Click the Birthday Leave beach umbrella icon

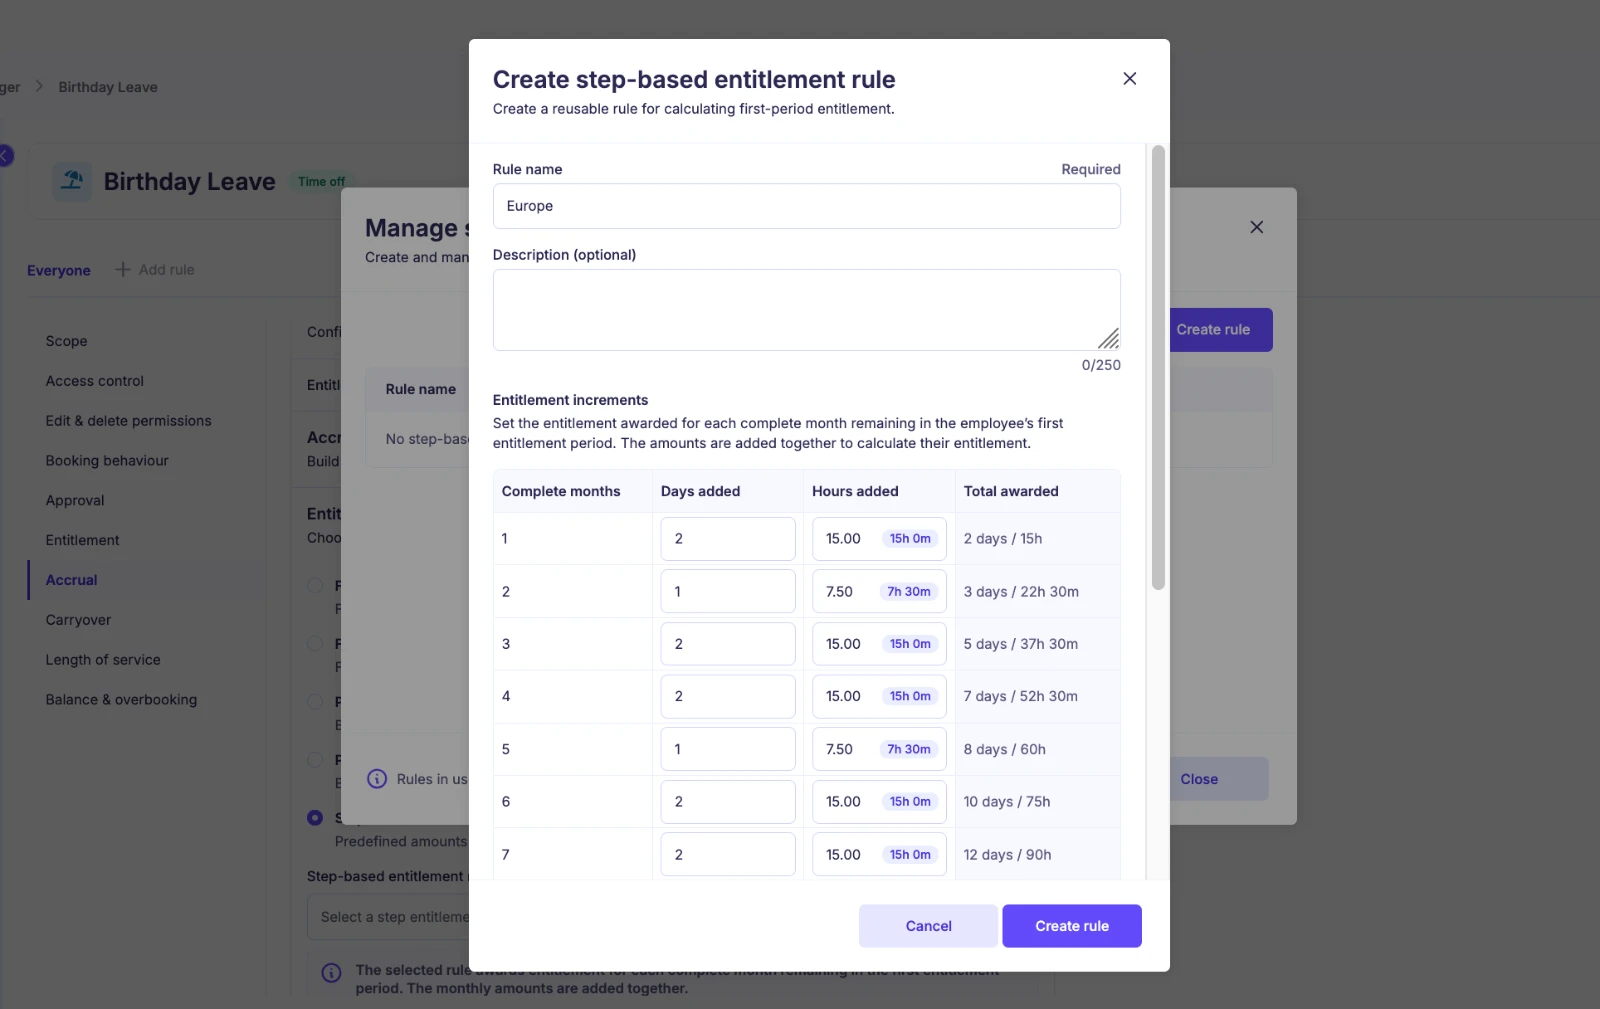pos(72,181)
